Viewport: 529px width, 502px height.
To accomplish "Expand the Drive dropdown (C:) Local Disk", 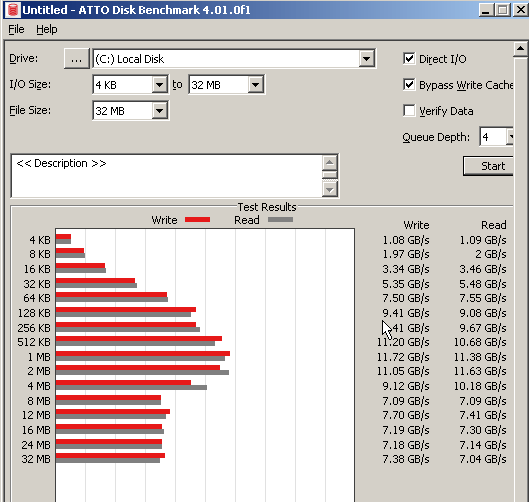I will pyautogui.click(x=366, y=59).
